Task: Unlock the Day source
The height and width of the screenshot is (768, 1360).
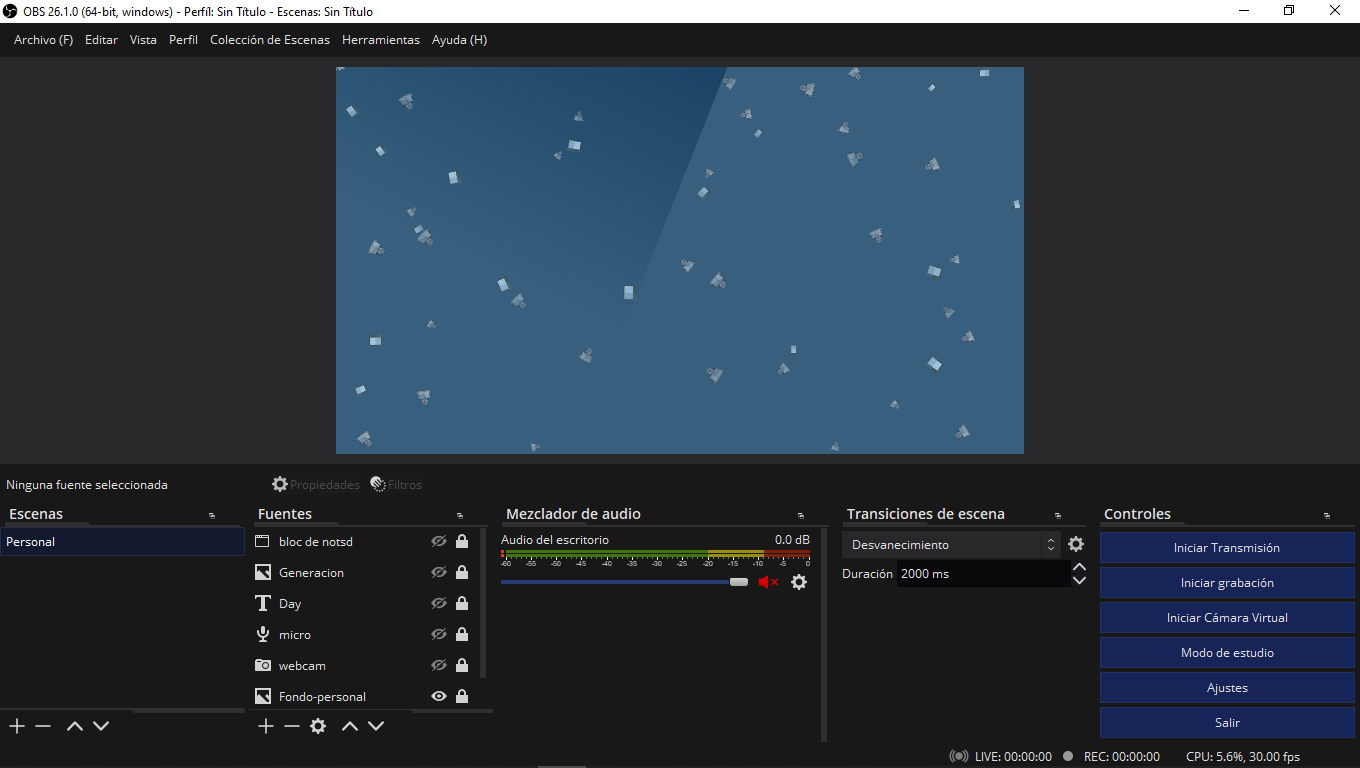Action: point(462,603)
